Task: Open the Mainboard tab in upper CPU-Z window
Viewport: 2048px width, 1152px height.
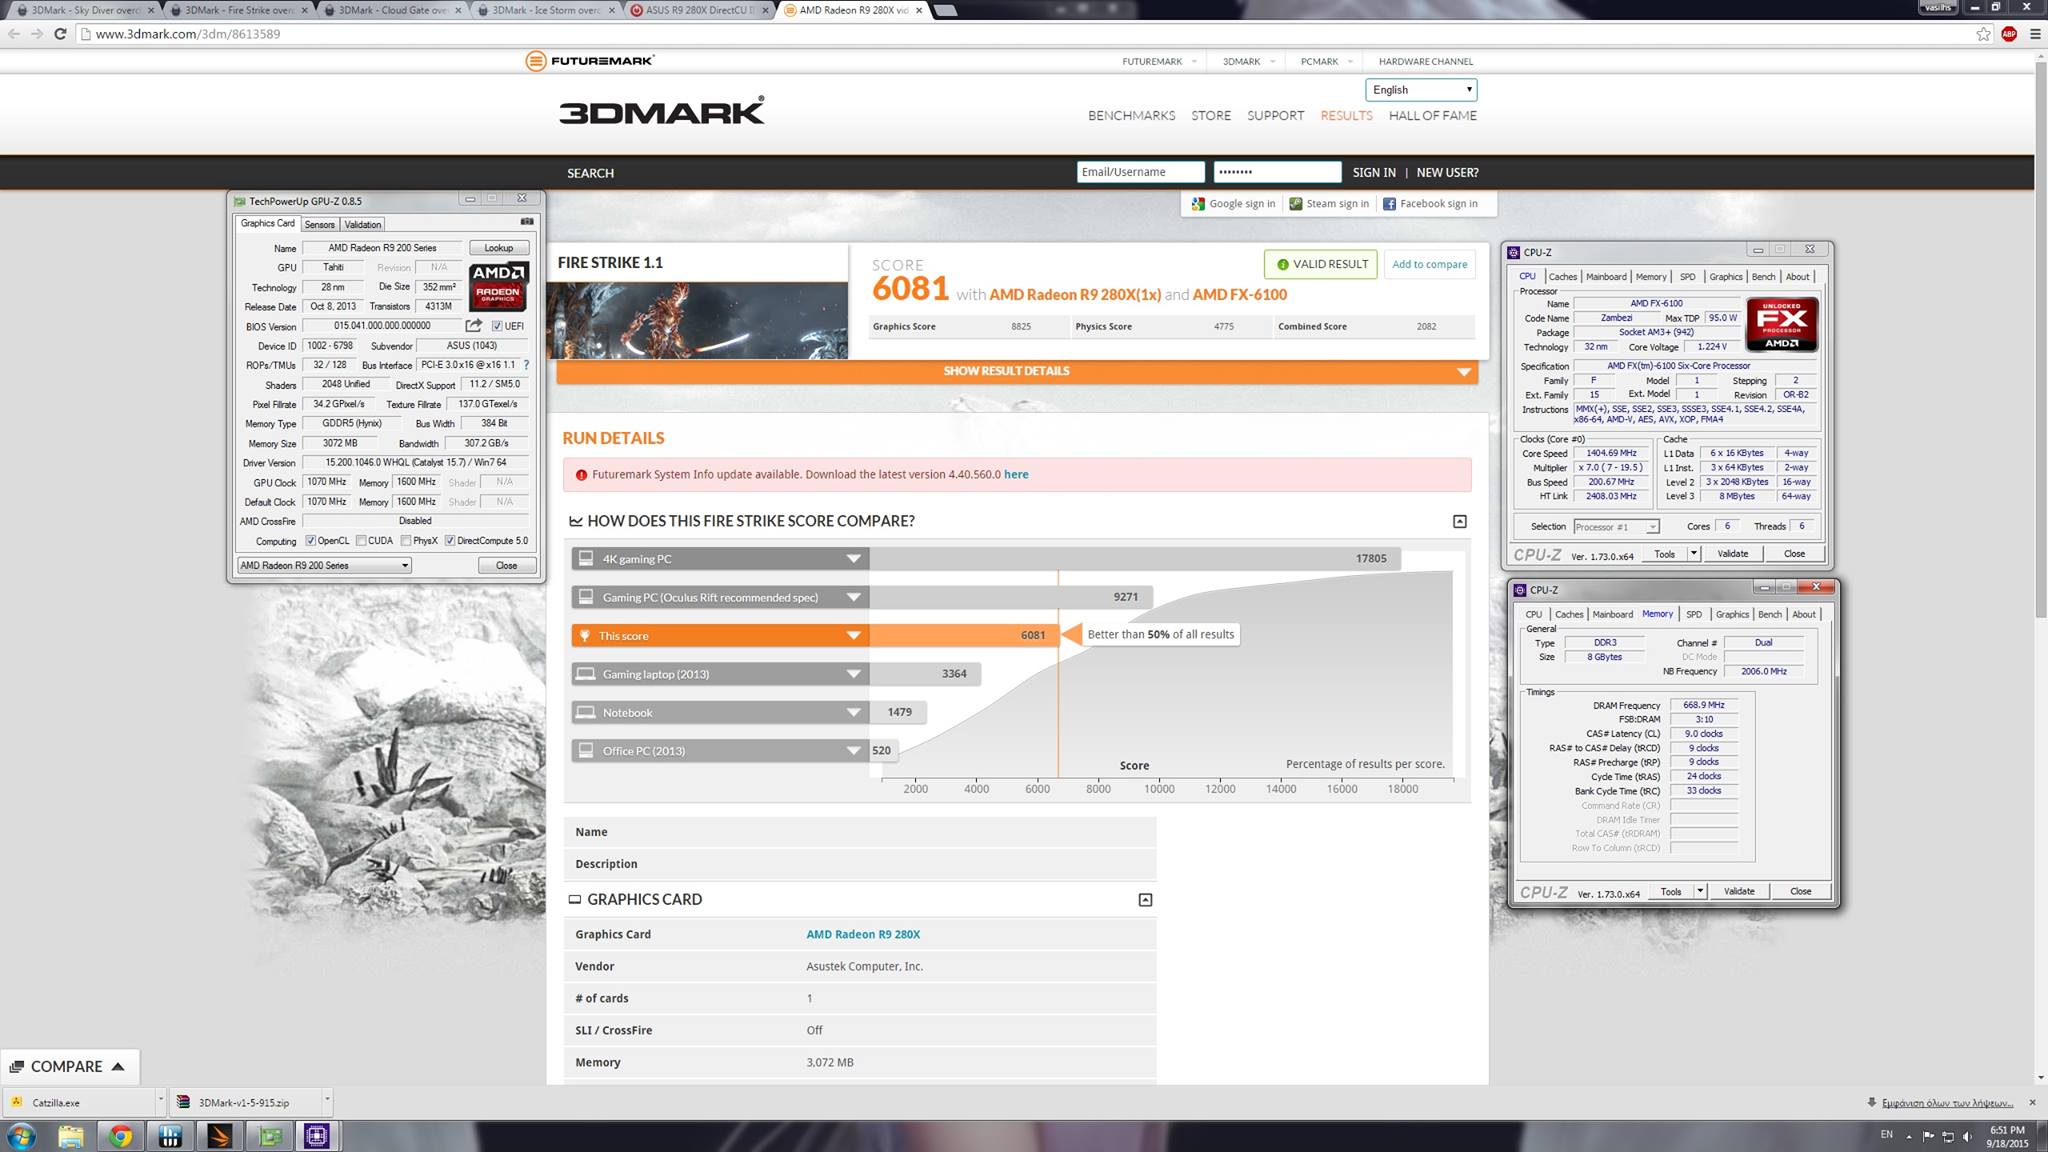Action: (1606, 277)
